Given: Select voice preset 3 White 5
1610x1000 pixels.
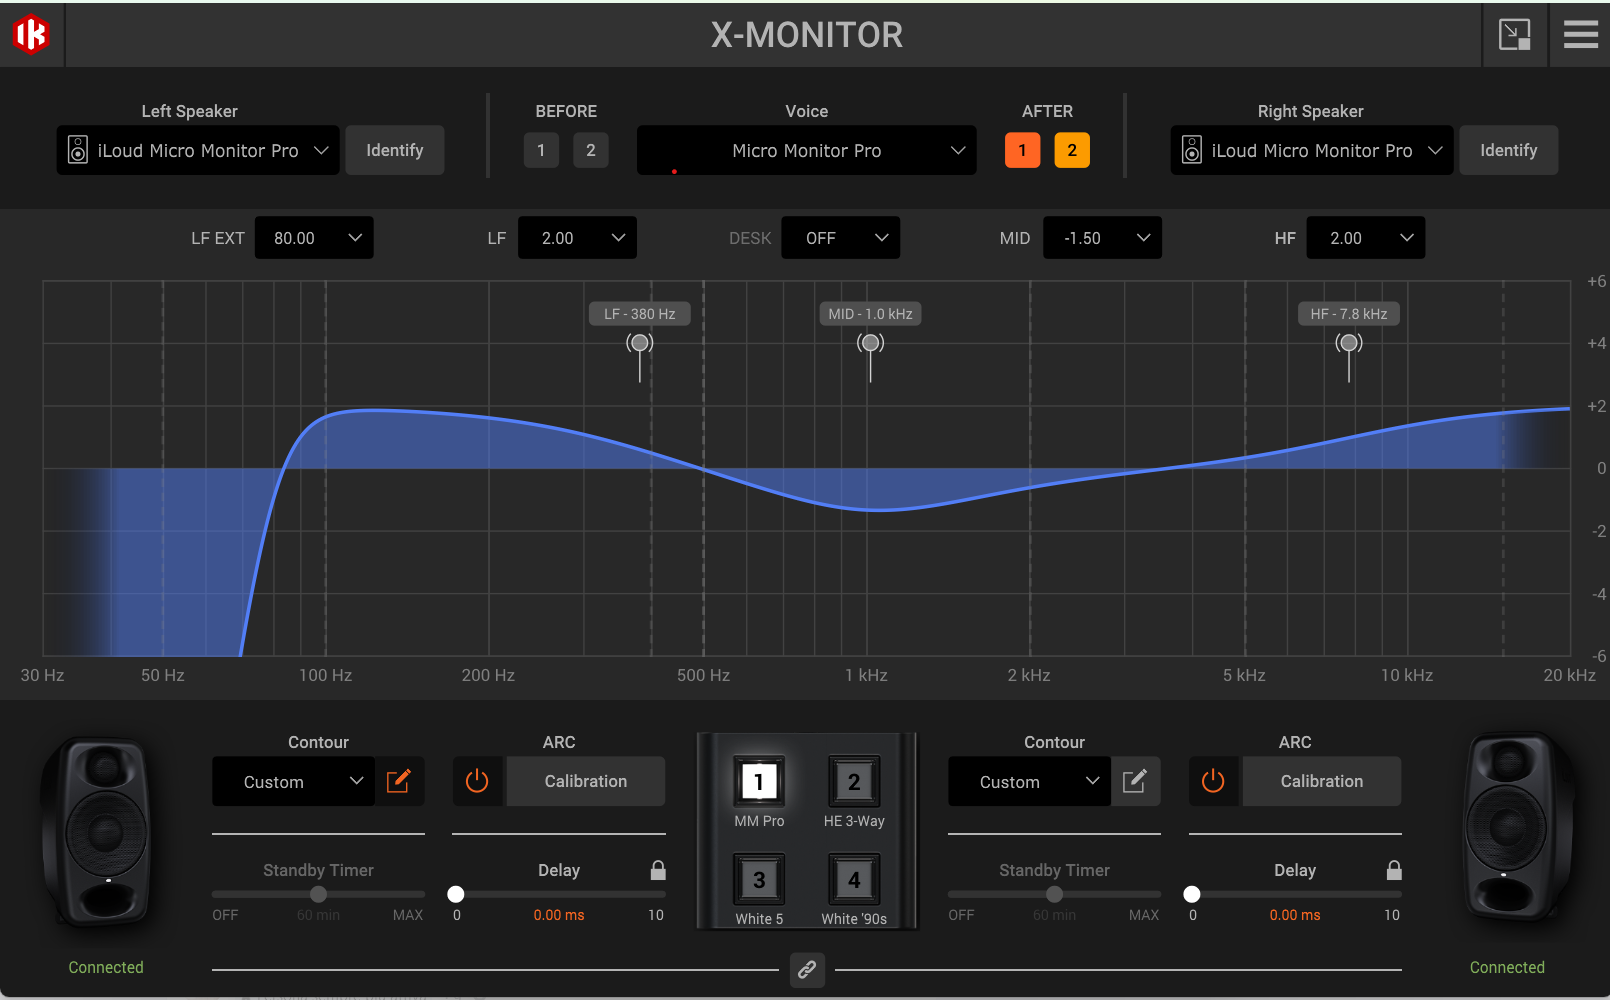Looking at the screenshot, I should 759,880.
